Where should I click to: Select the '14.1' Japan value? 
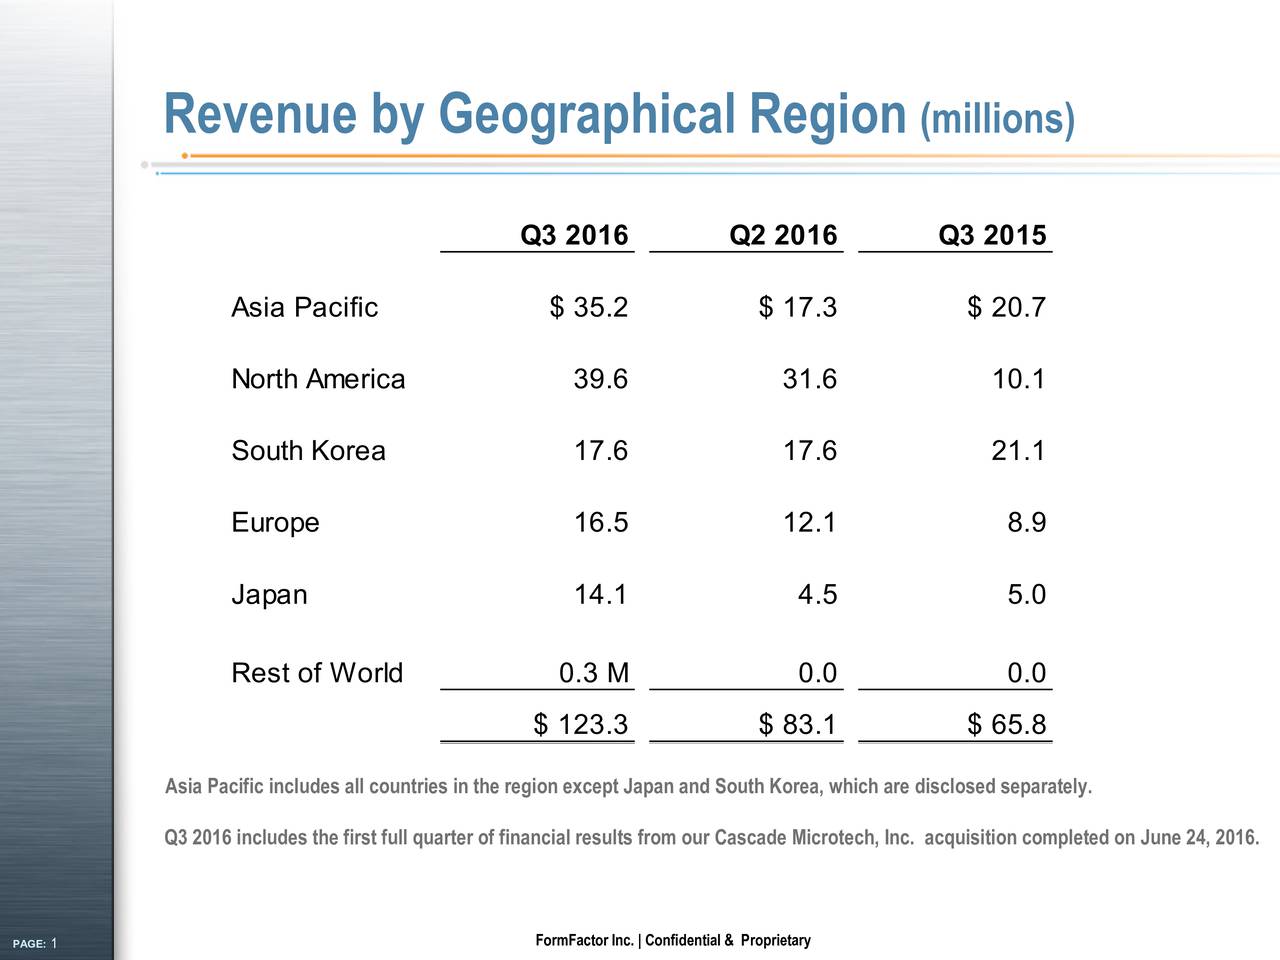601,595
